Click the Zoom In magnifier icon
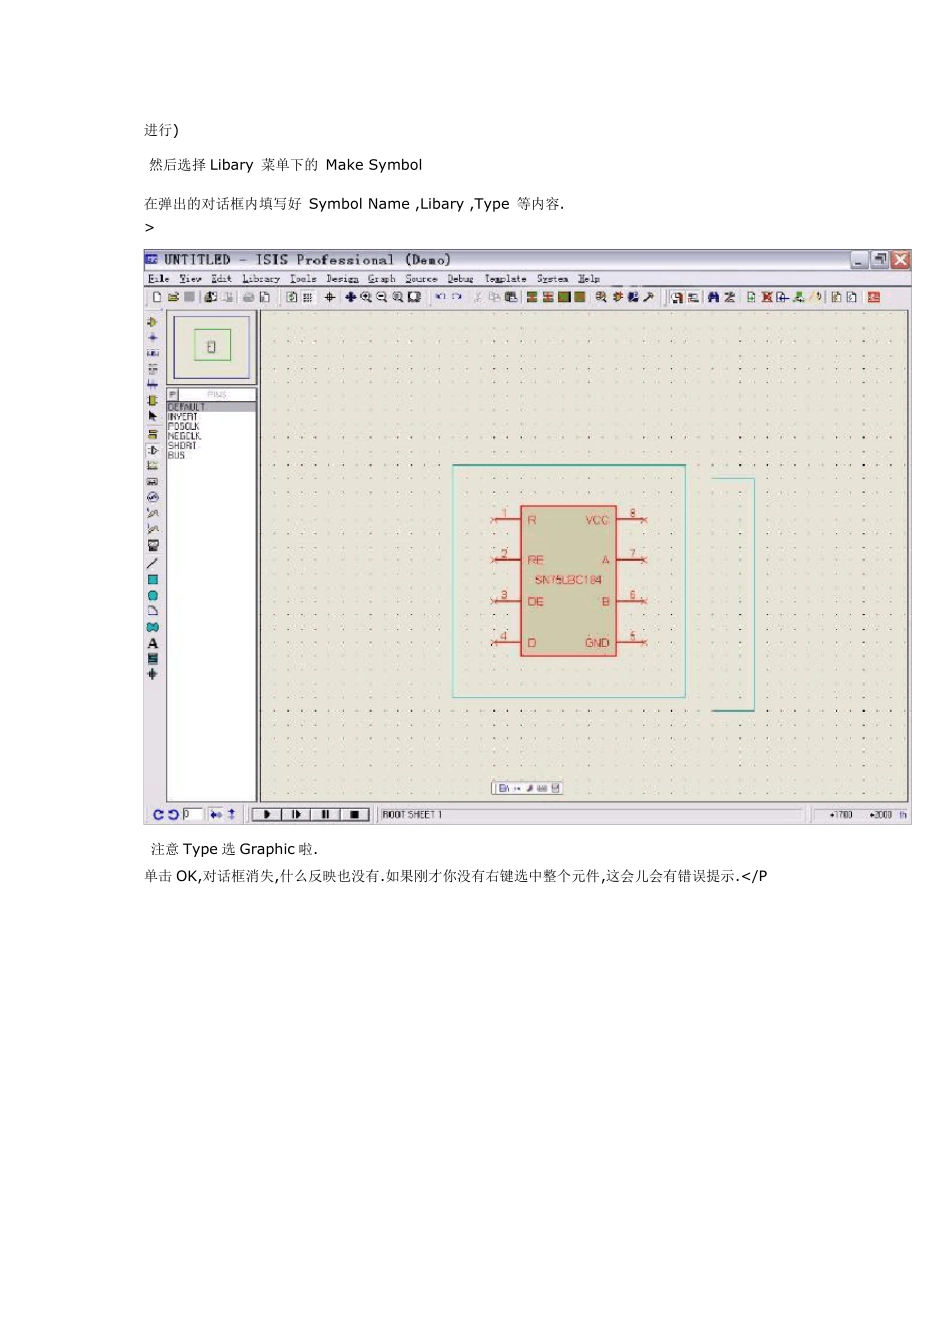The height and width of the screenshot is (1344, 950). click(x=366, y=297)
